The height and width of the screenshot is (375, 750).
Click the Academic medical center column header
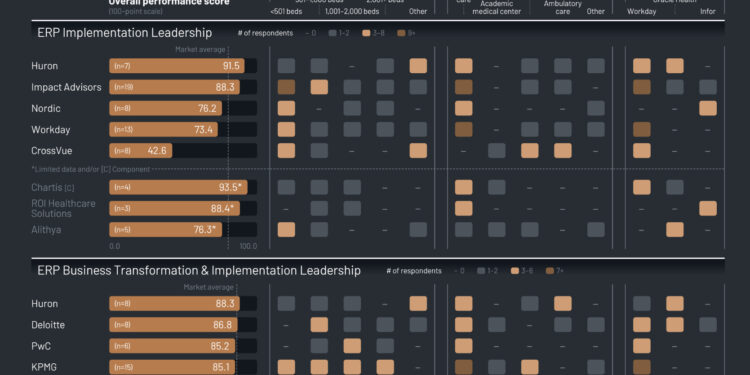496,8
